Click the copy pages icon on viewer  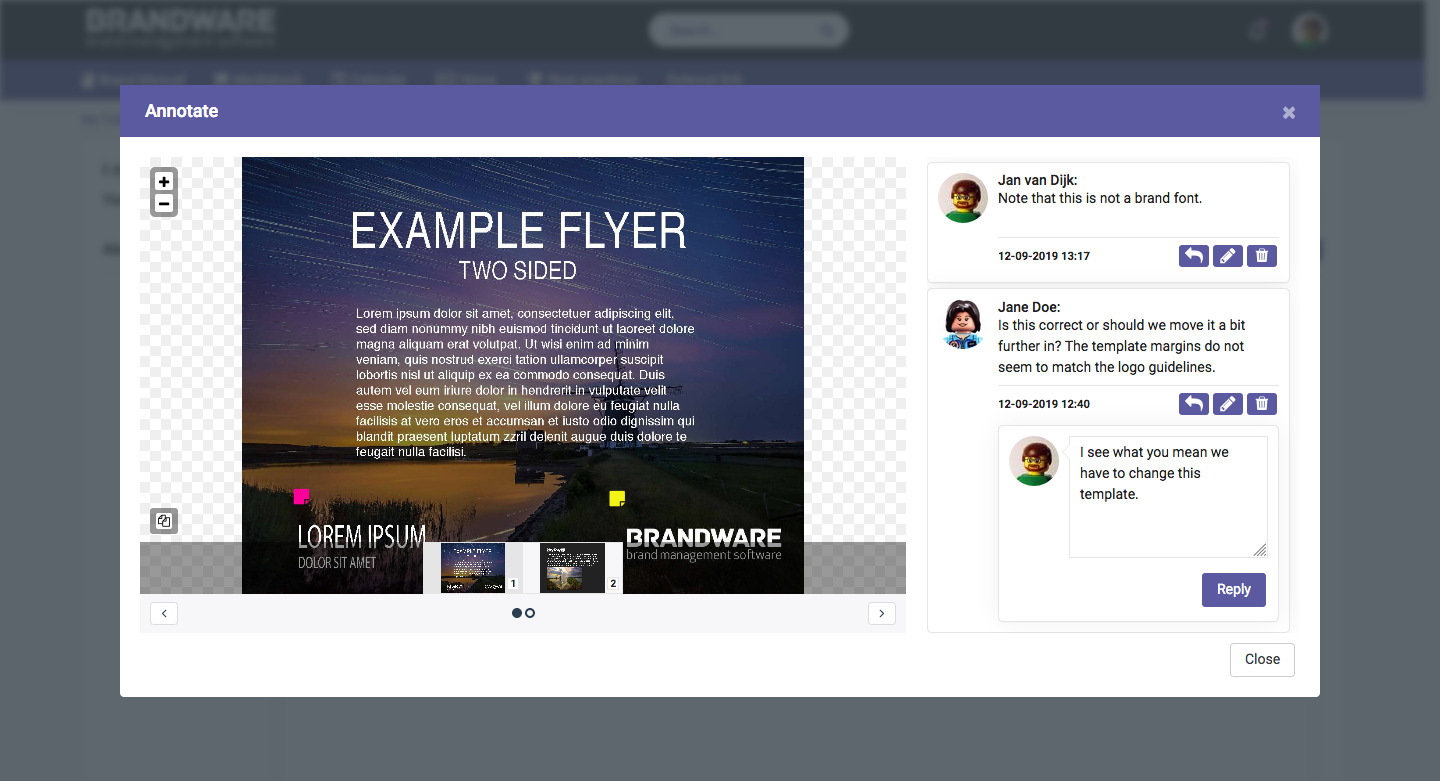164,521
